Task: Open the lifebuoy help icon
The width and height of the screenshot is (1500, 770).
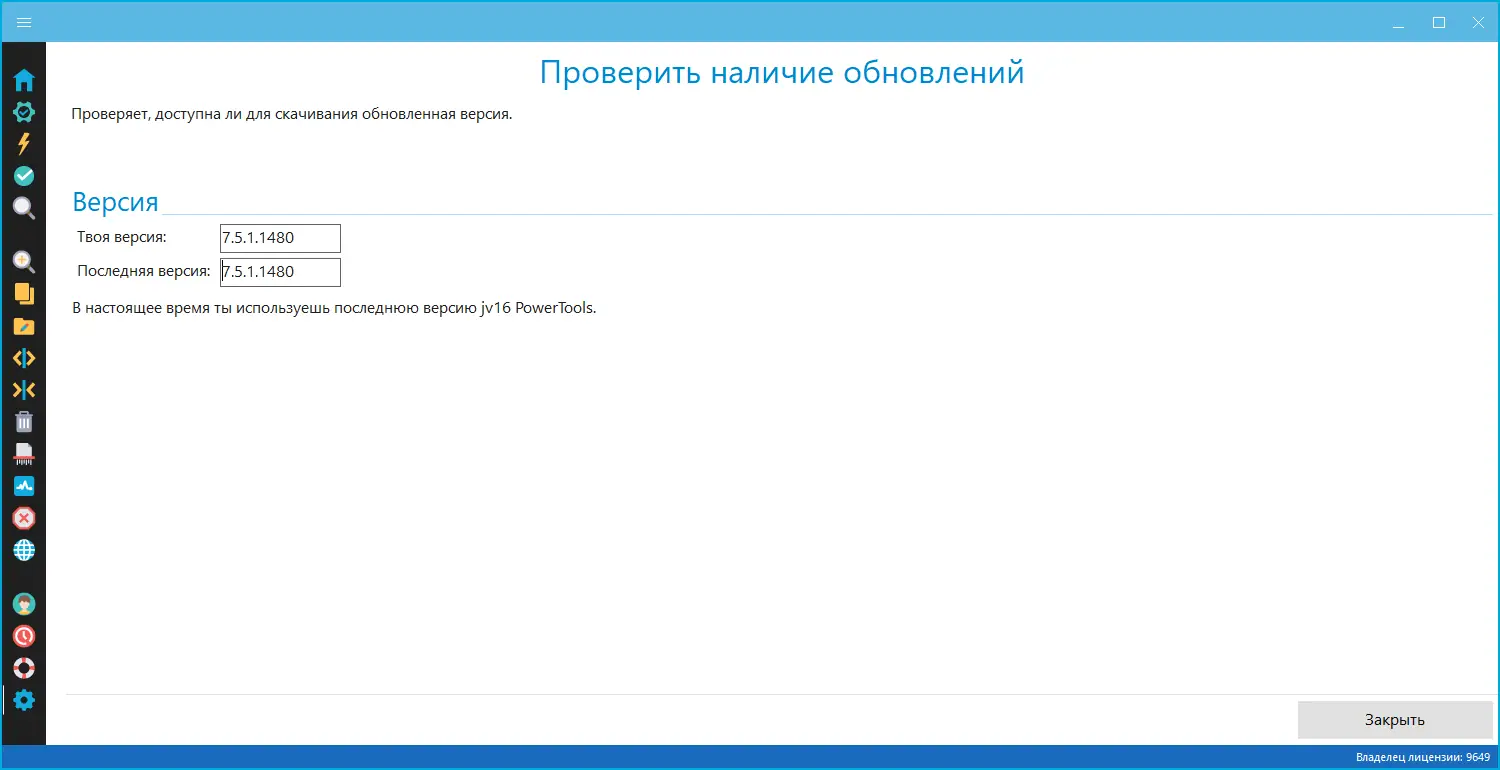Action: click(24, 668)
